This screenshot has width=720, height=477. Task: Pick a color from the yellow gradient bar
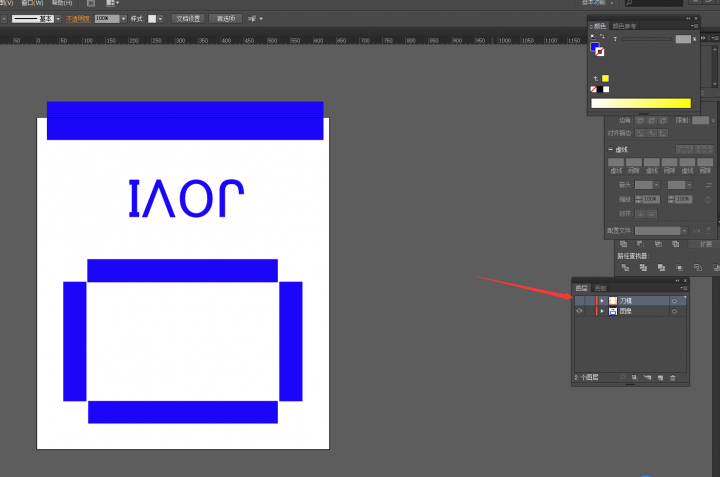coord(640,103)
